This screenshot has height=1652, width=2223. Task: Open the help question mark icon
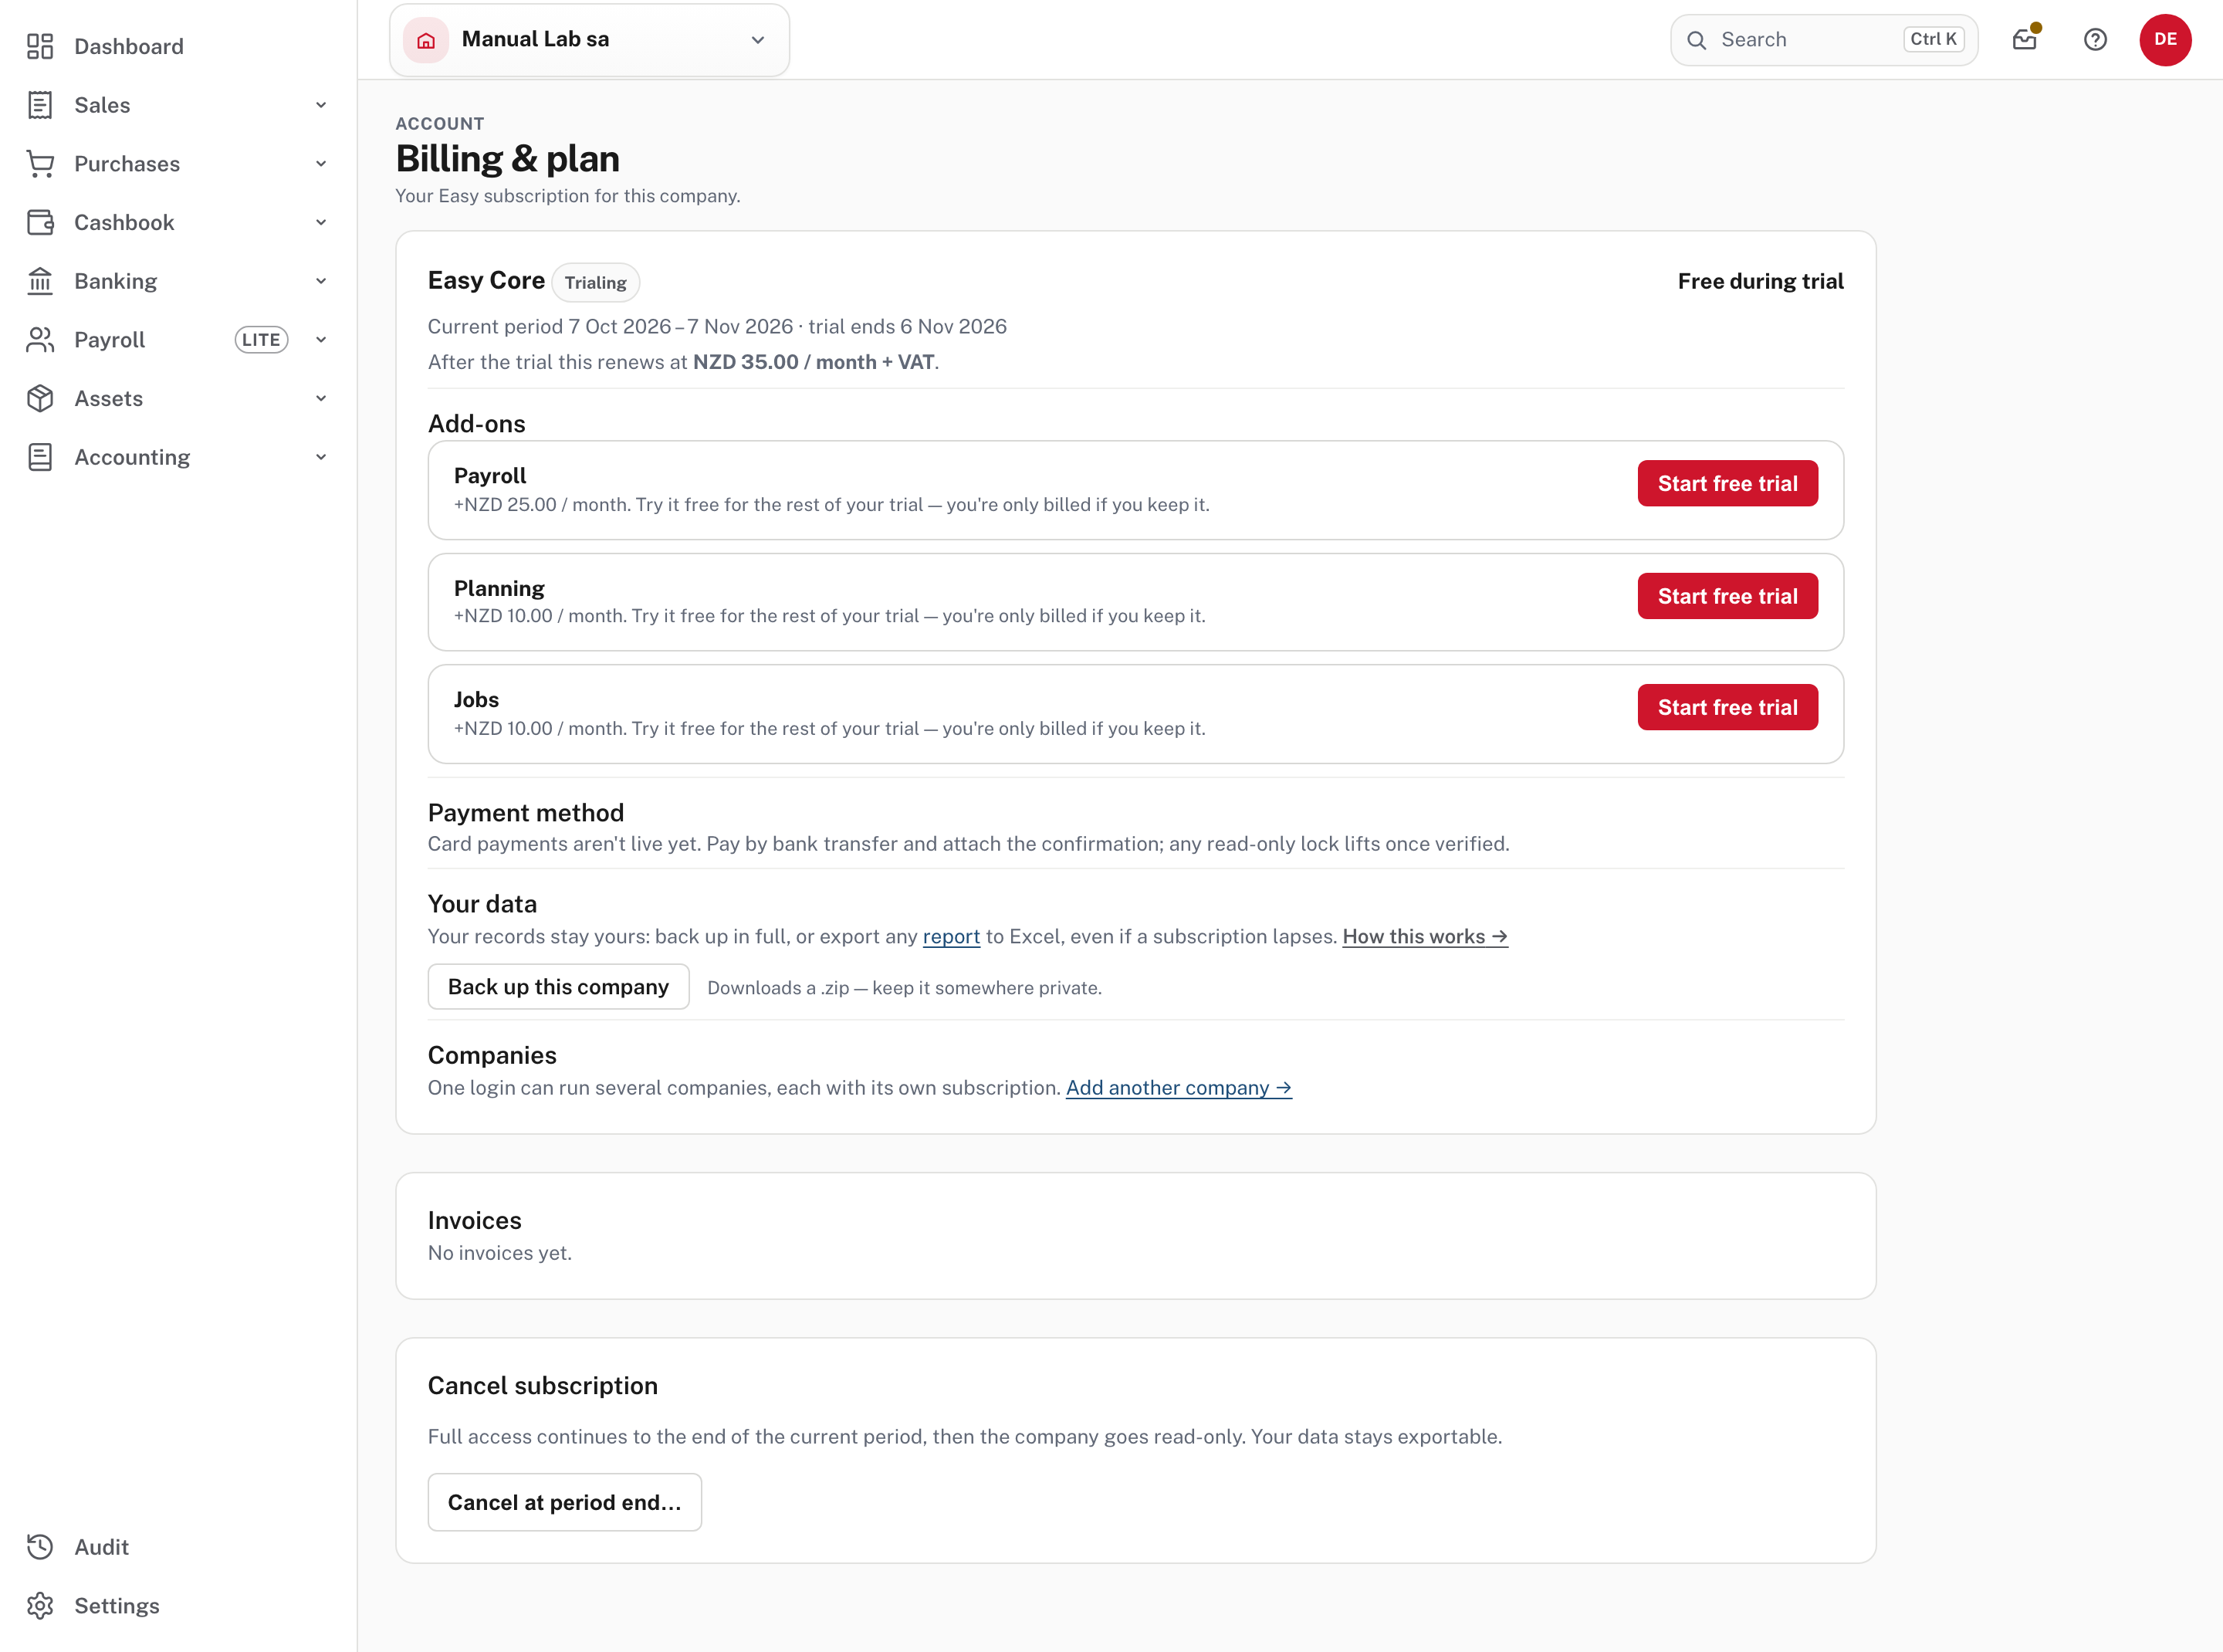[x=2095, y=39]
